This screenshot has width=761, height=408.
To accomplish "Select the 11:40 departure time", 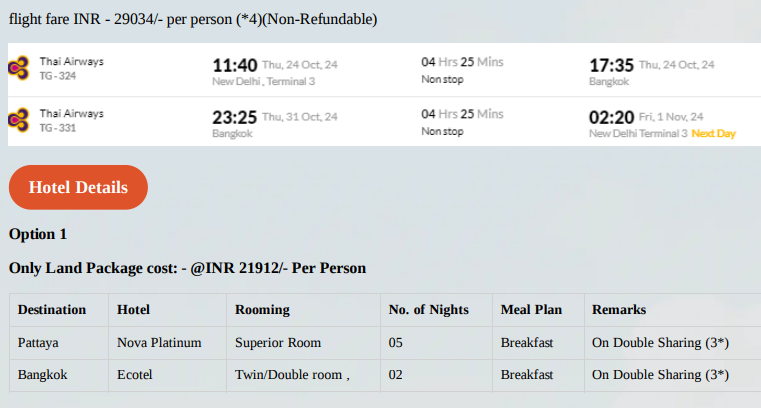I will point(235,65).
